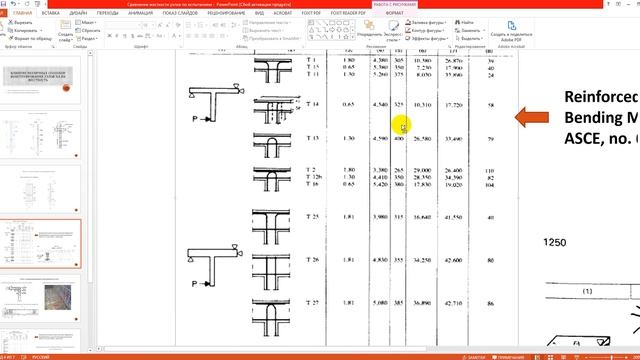Click the numbered list icon
This screenshot has width=640, height=360.
[x=201, y=25]
